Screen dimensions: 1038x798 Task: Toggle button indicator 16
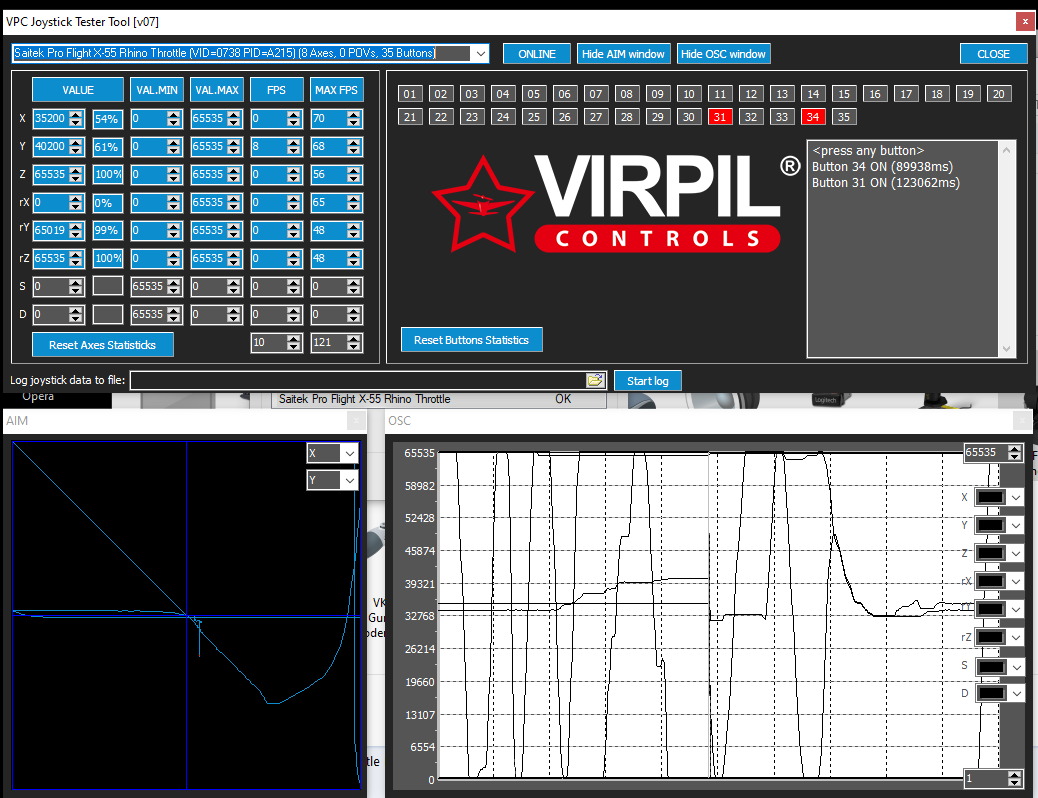tap(874, 94)
